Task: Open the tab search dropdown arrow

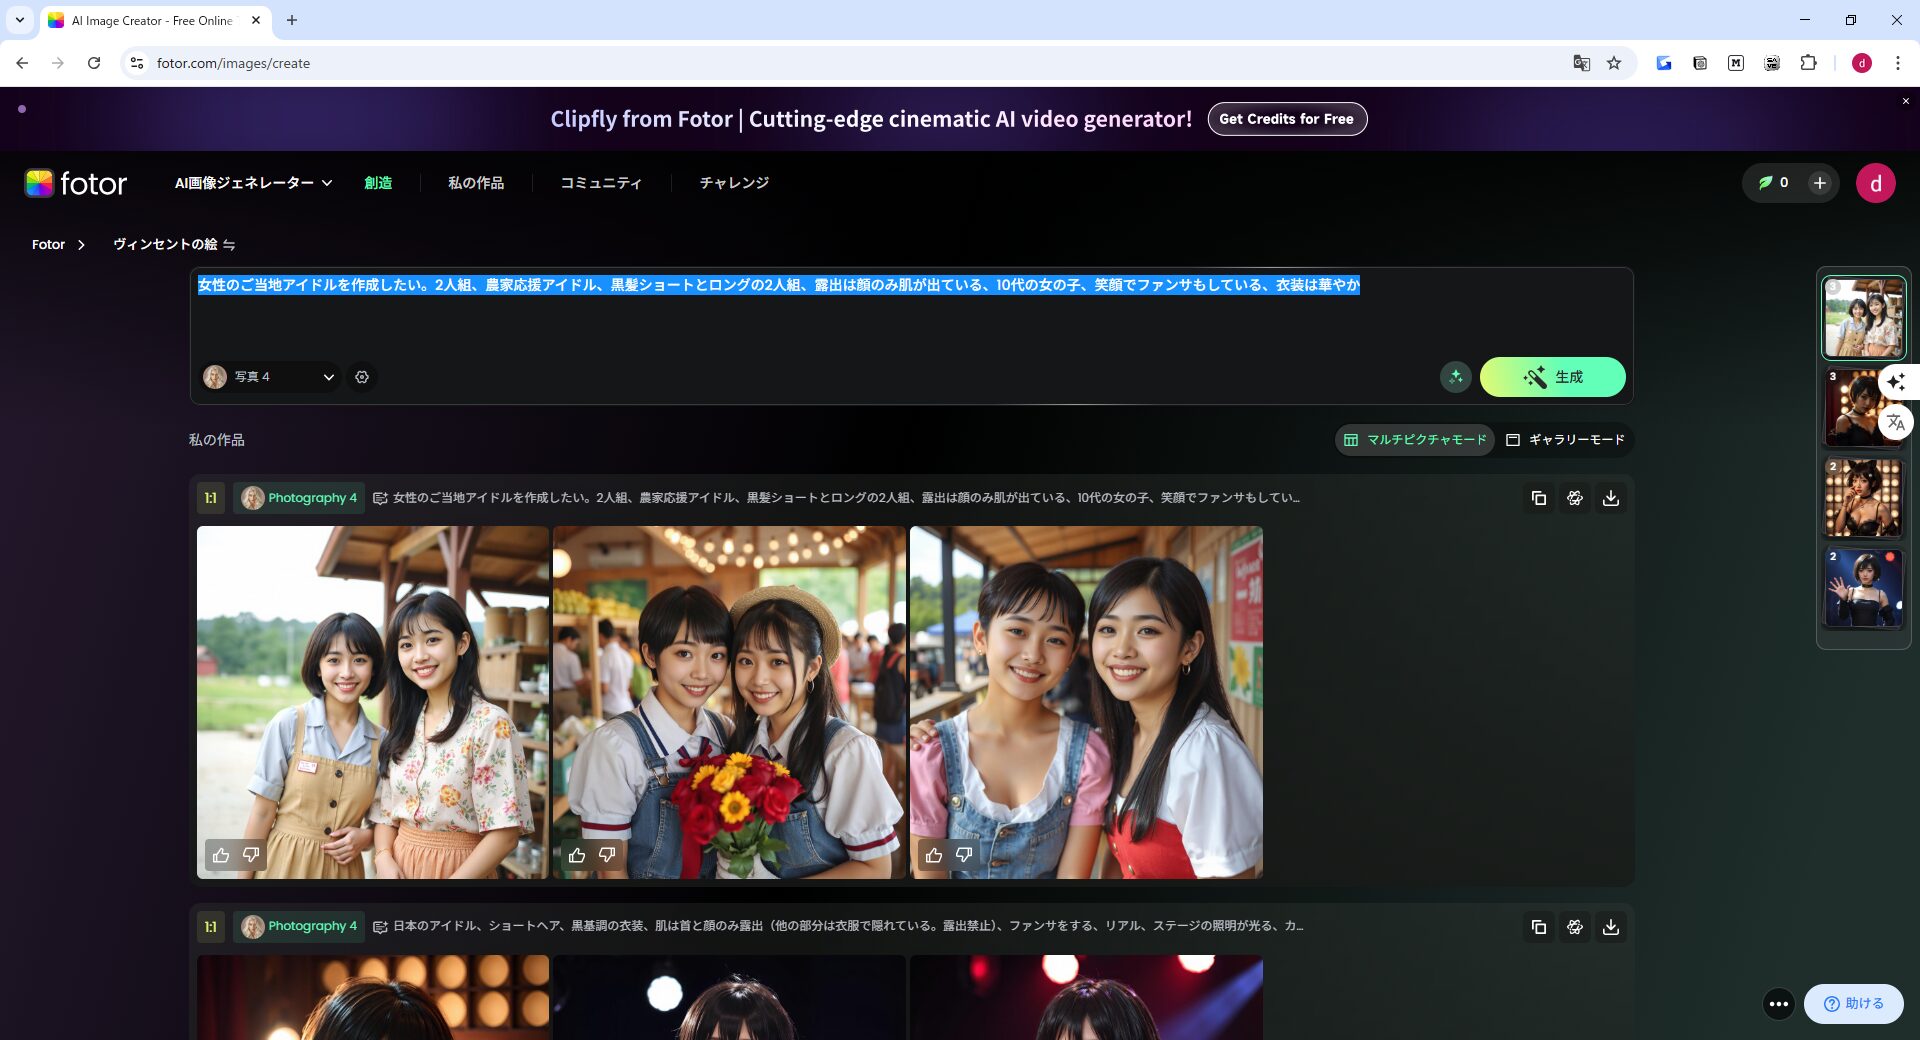Action: (19, 20)
